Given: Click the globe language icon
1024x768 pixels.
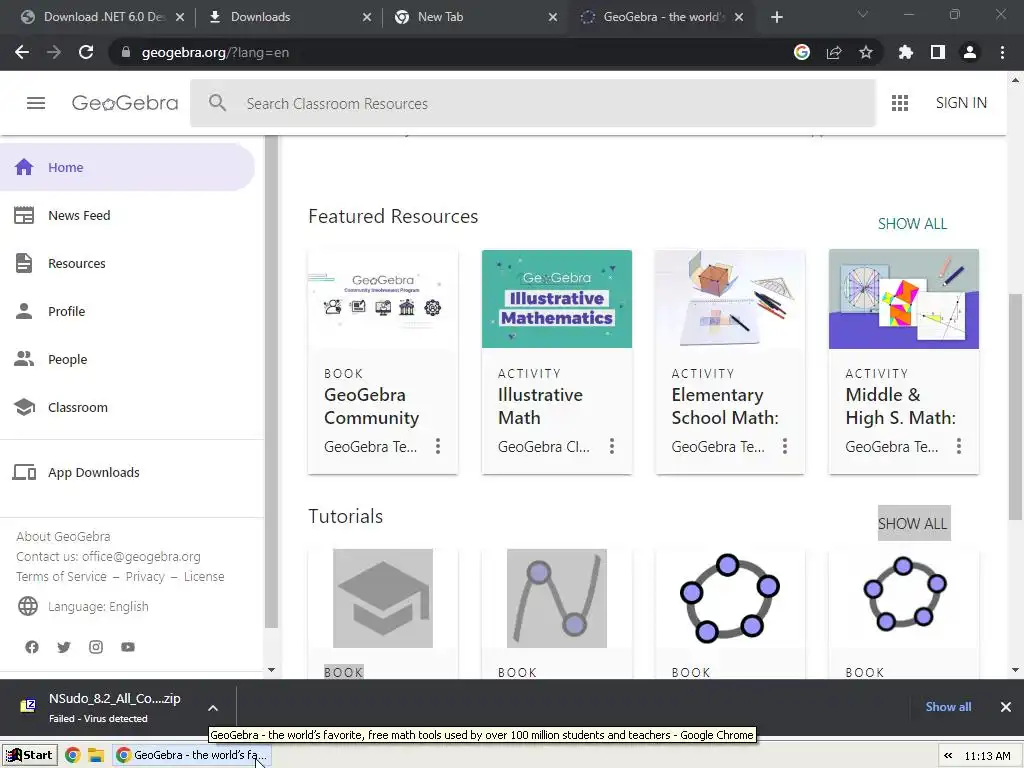Looking at the screenshot, I should click(x=28, y=606).
